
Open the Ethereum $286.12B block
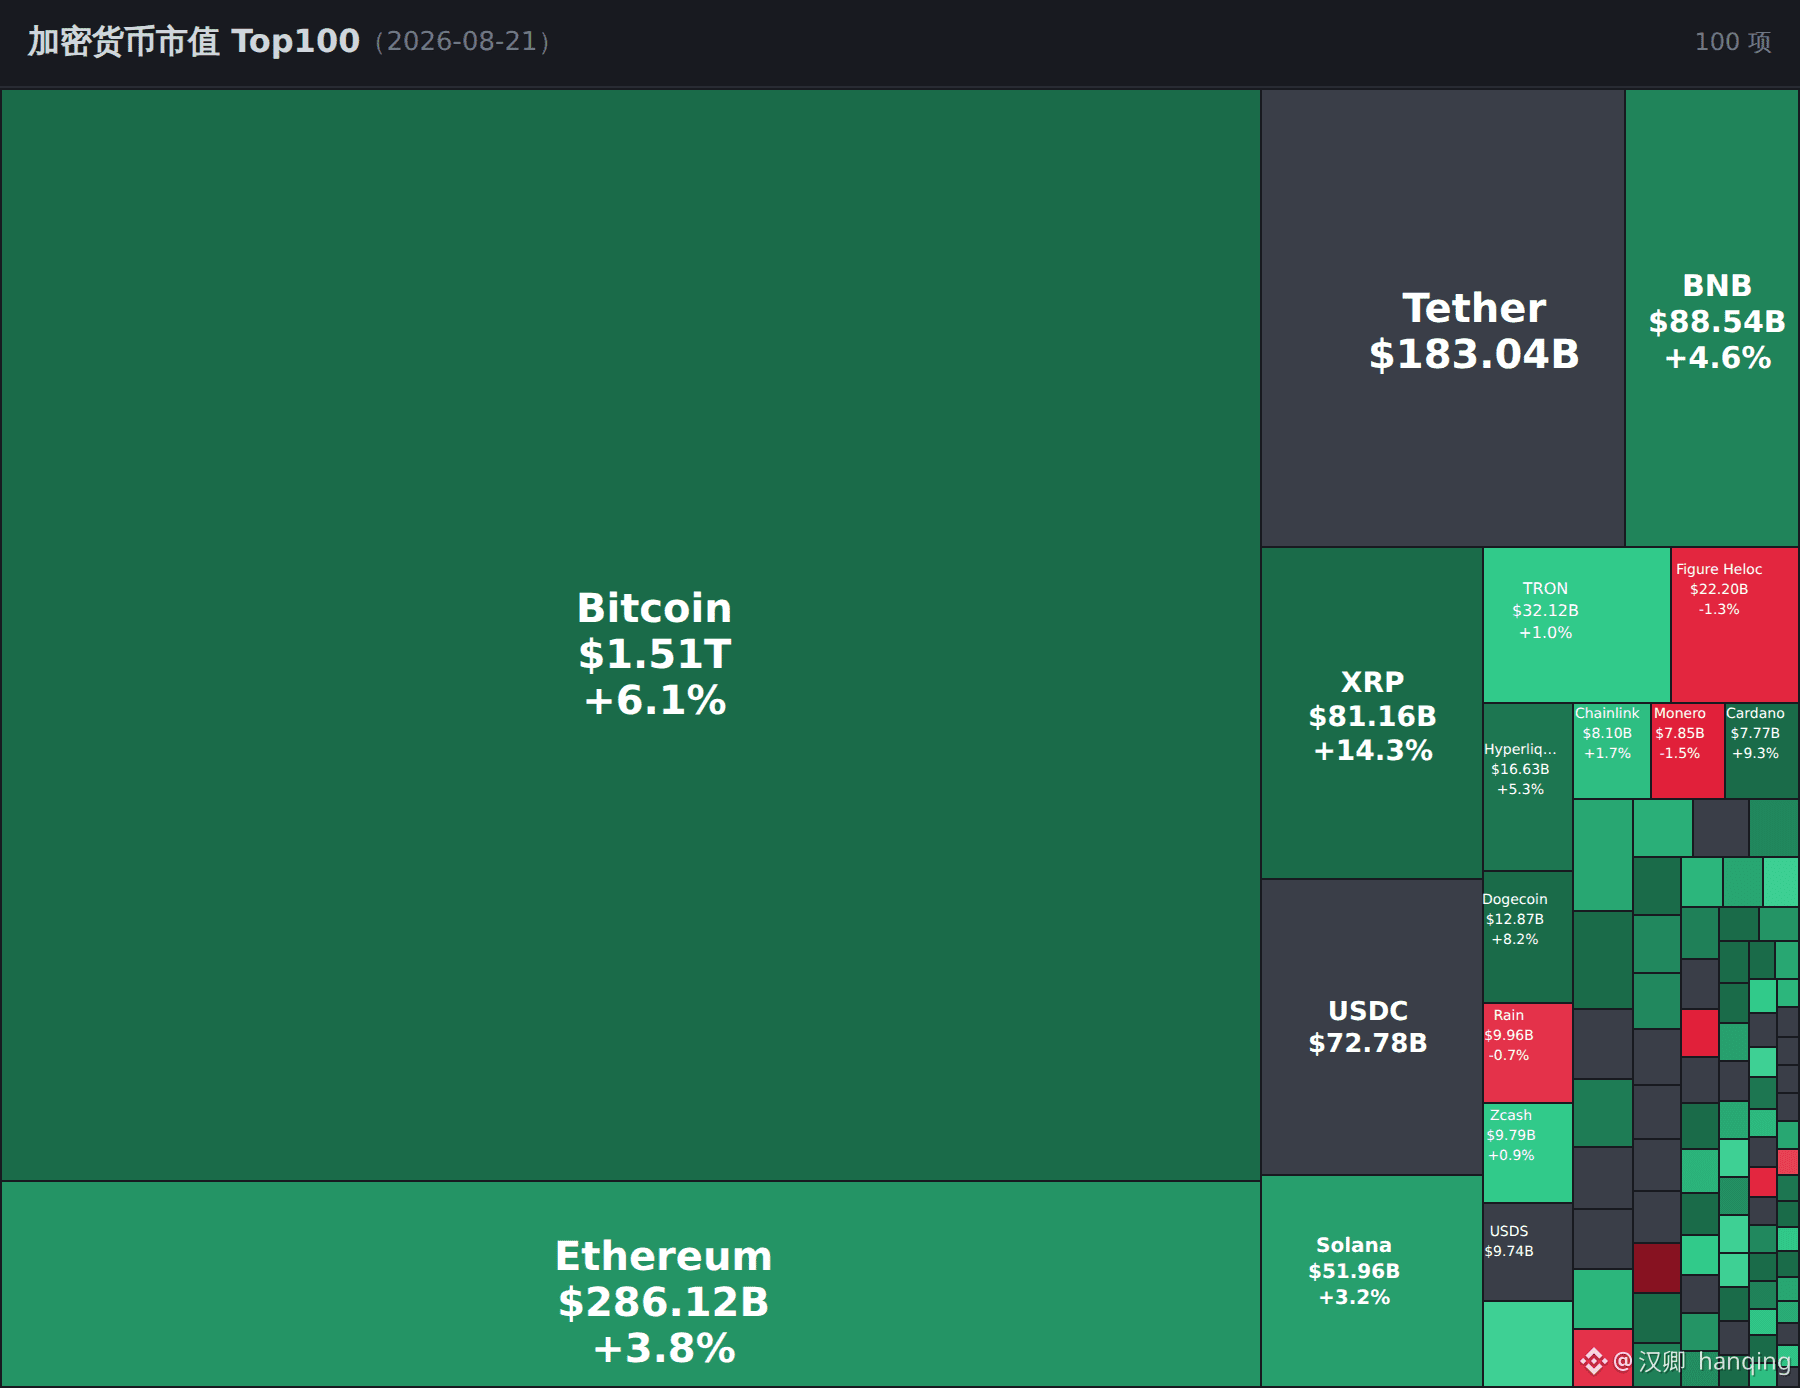click(630, 1284)
